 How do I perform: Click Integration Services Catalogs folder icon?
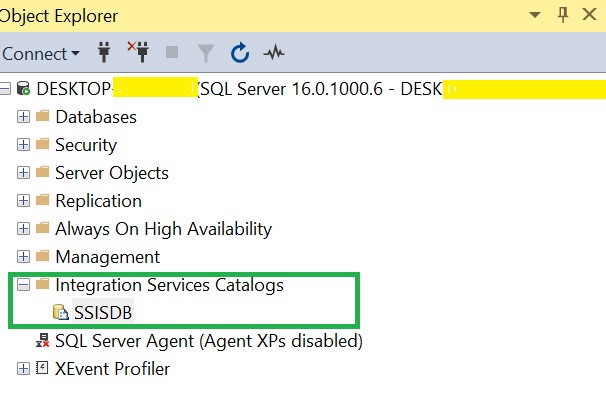43,284
